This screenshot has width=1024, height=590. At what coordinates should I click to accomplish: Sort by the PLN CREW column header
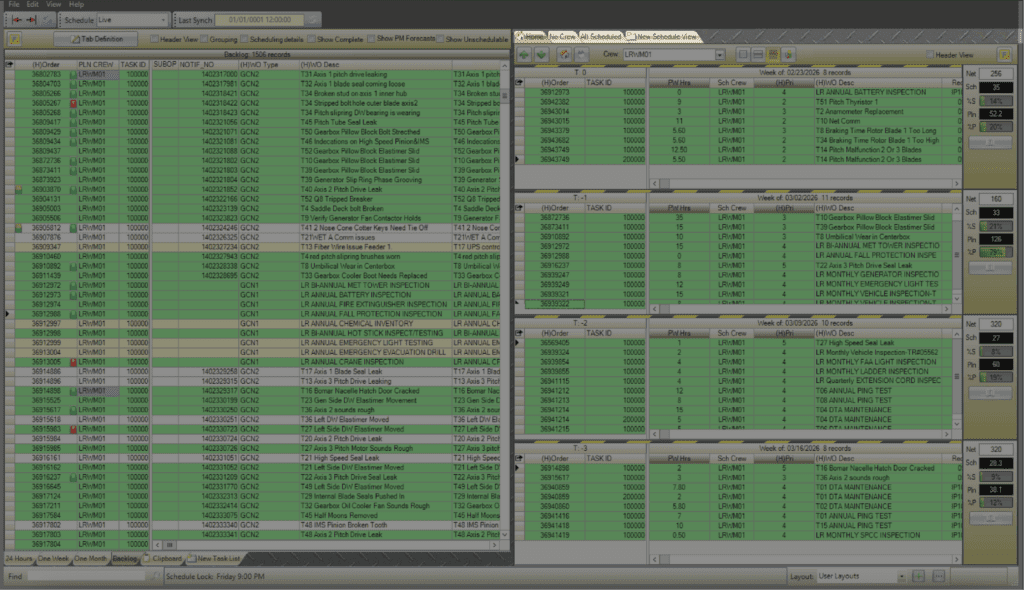click(x=95, y=63)
